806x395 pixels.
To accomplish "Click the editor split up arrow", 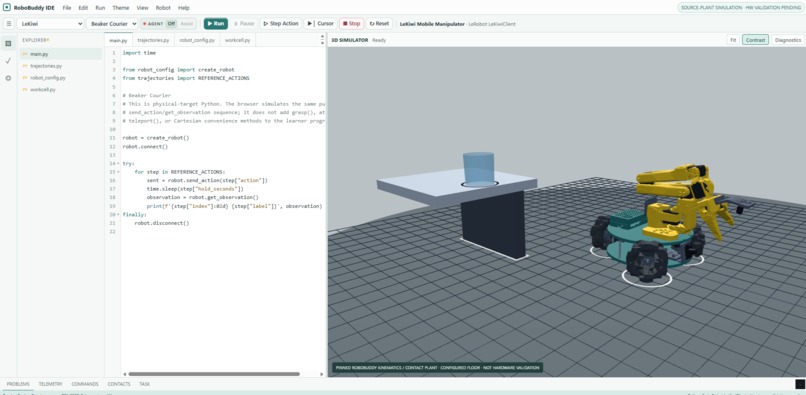I will coord(322,37).
